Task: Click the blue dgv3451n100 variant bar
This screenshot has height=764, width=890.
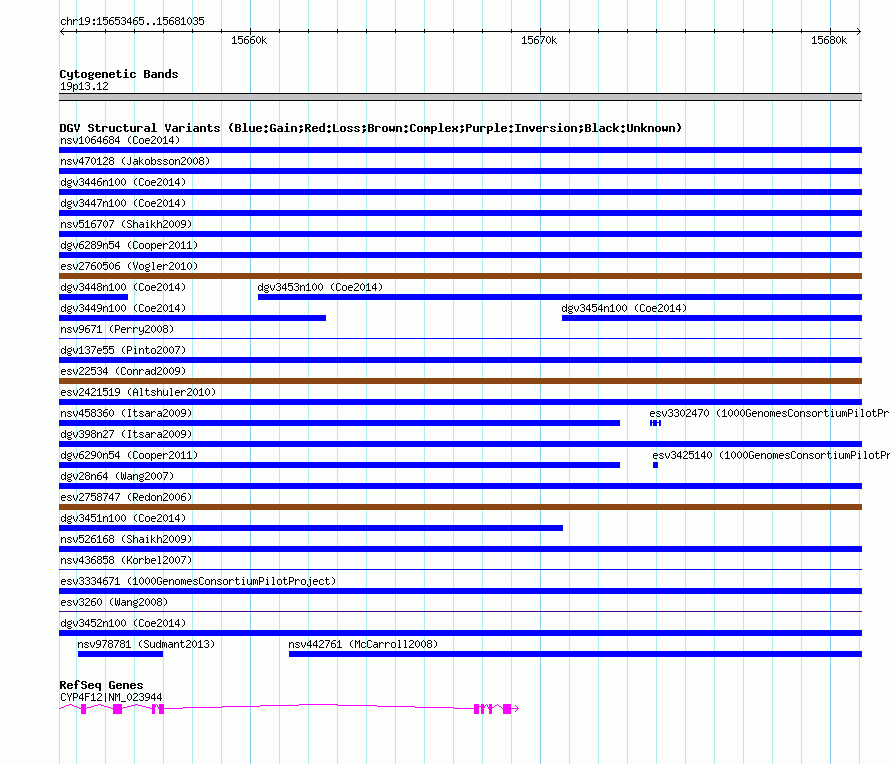Action: (311, 528)
